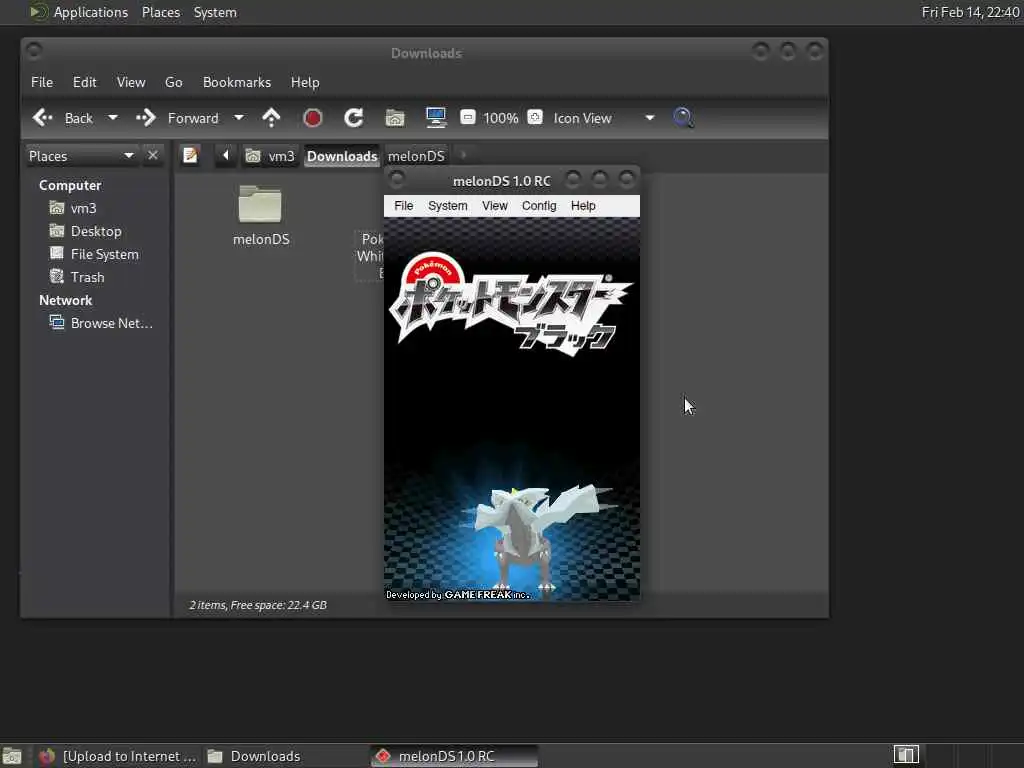
Task: Open melonDS File menu
Action: pyautogui.click(x=404, y=206)
